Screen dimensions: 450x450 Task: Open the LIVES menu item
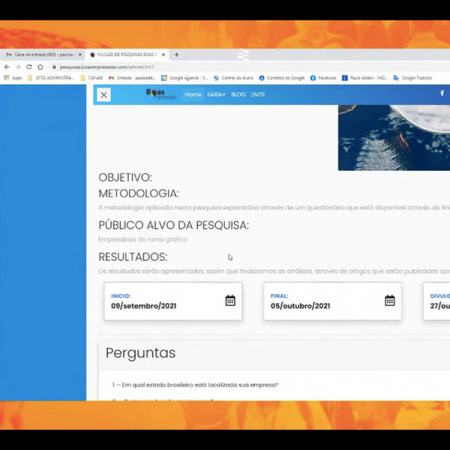[x=258, y=95]
